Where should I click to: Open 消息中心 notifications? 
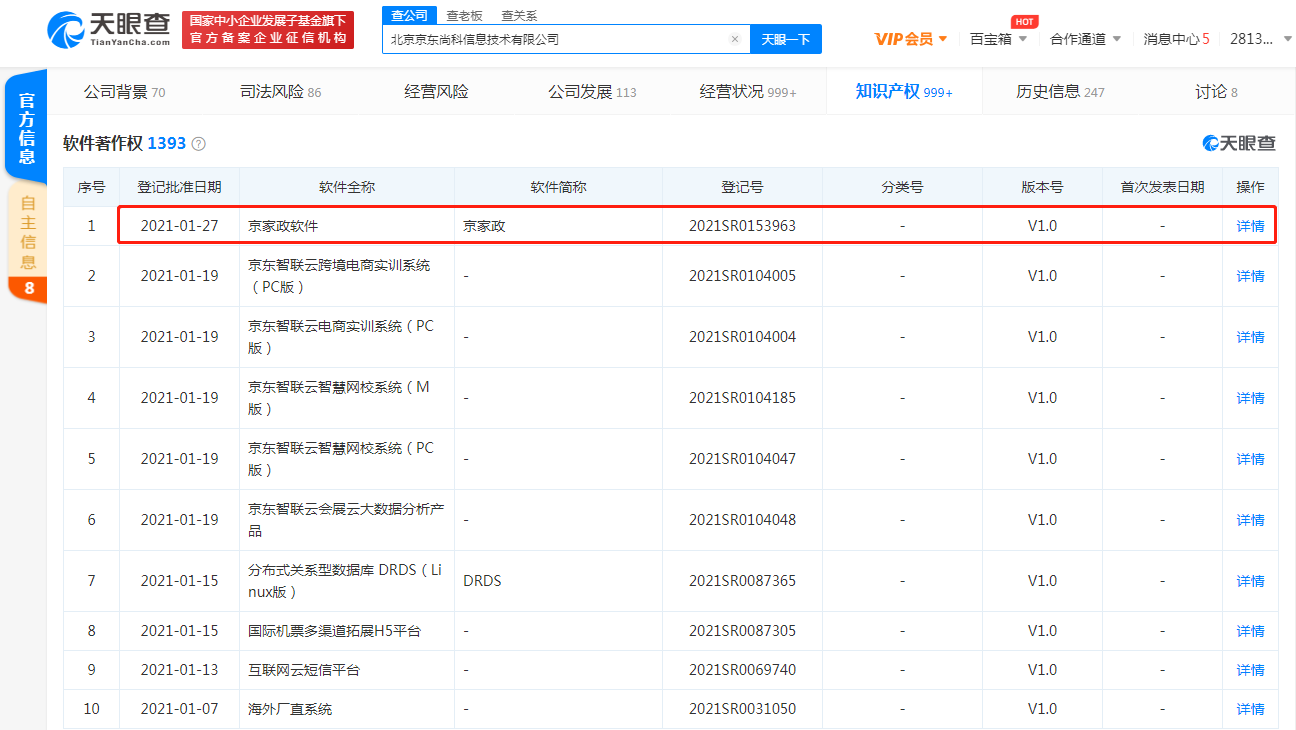[x=1177, y=39]
